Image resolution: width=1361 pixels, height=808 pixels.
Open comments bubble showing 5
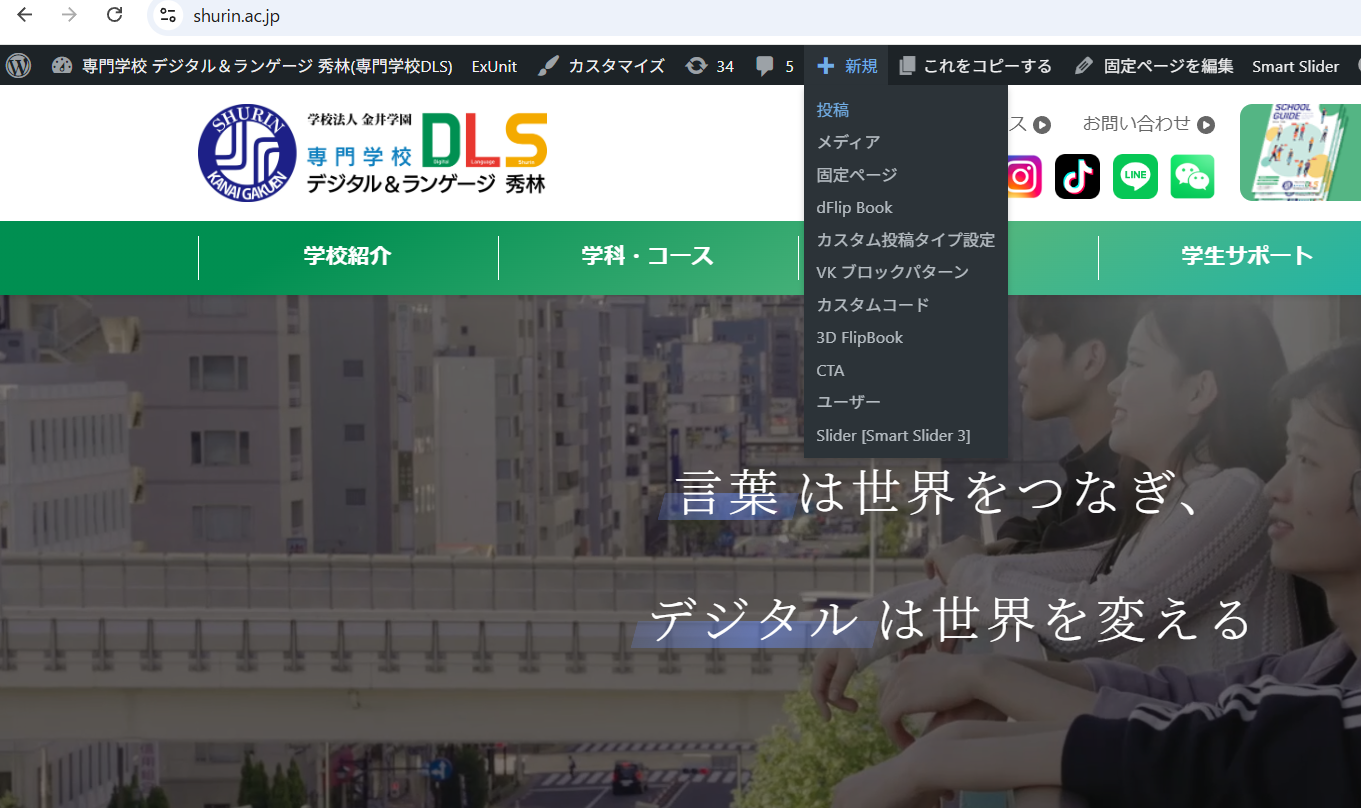[x=775, y=66]
